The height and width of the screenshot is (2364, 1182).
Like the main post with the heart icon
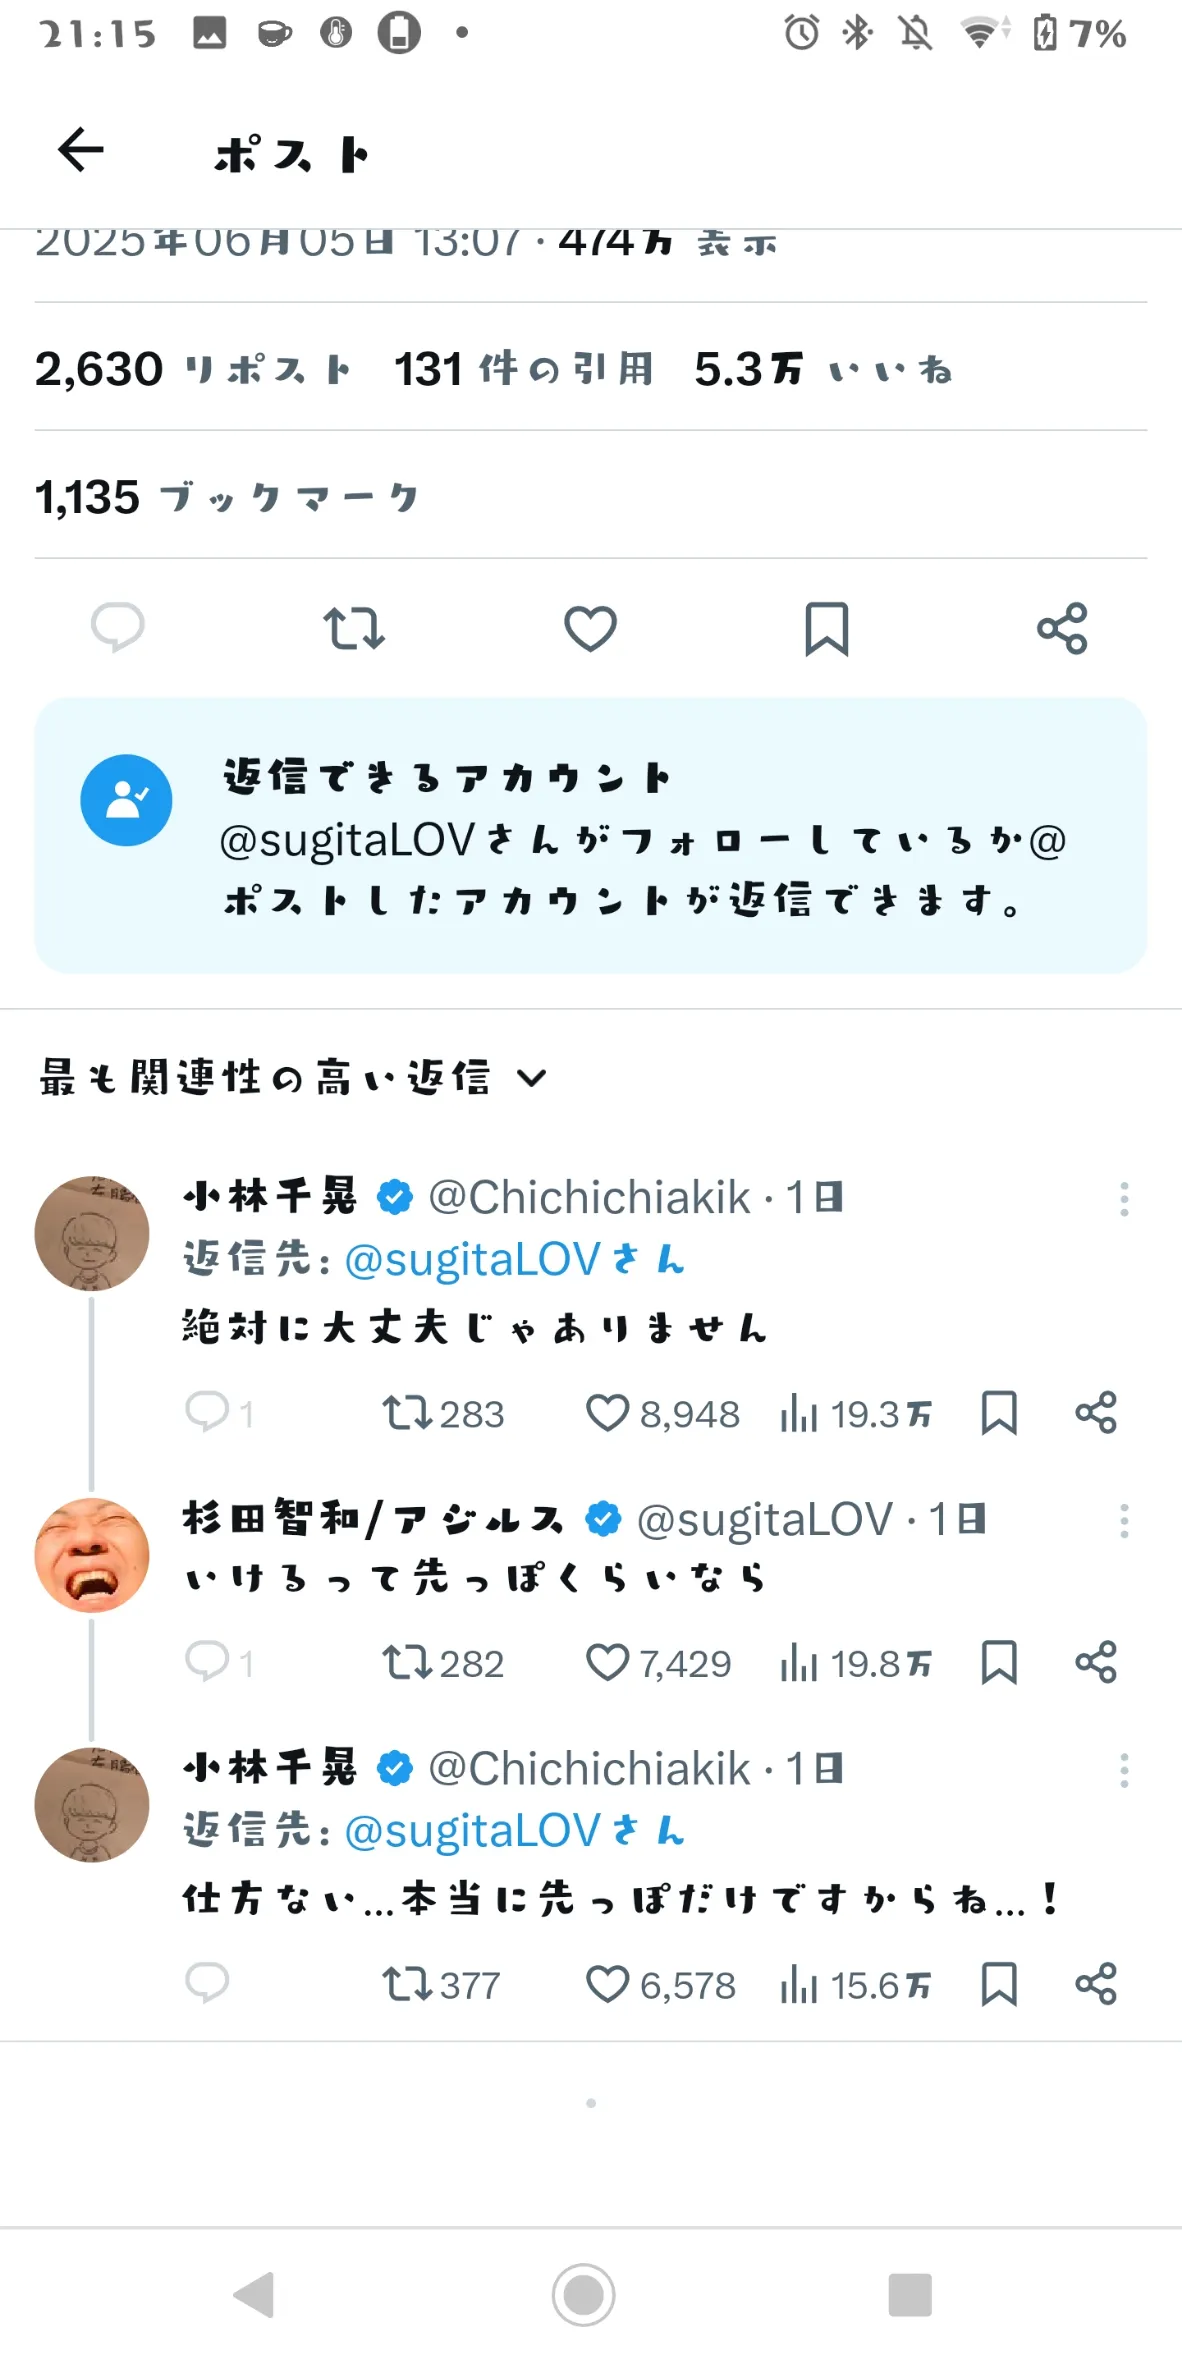coord(590,628)
